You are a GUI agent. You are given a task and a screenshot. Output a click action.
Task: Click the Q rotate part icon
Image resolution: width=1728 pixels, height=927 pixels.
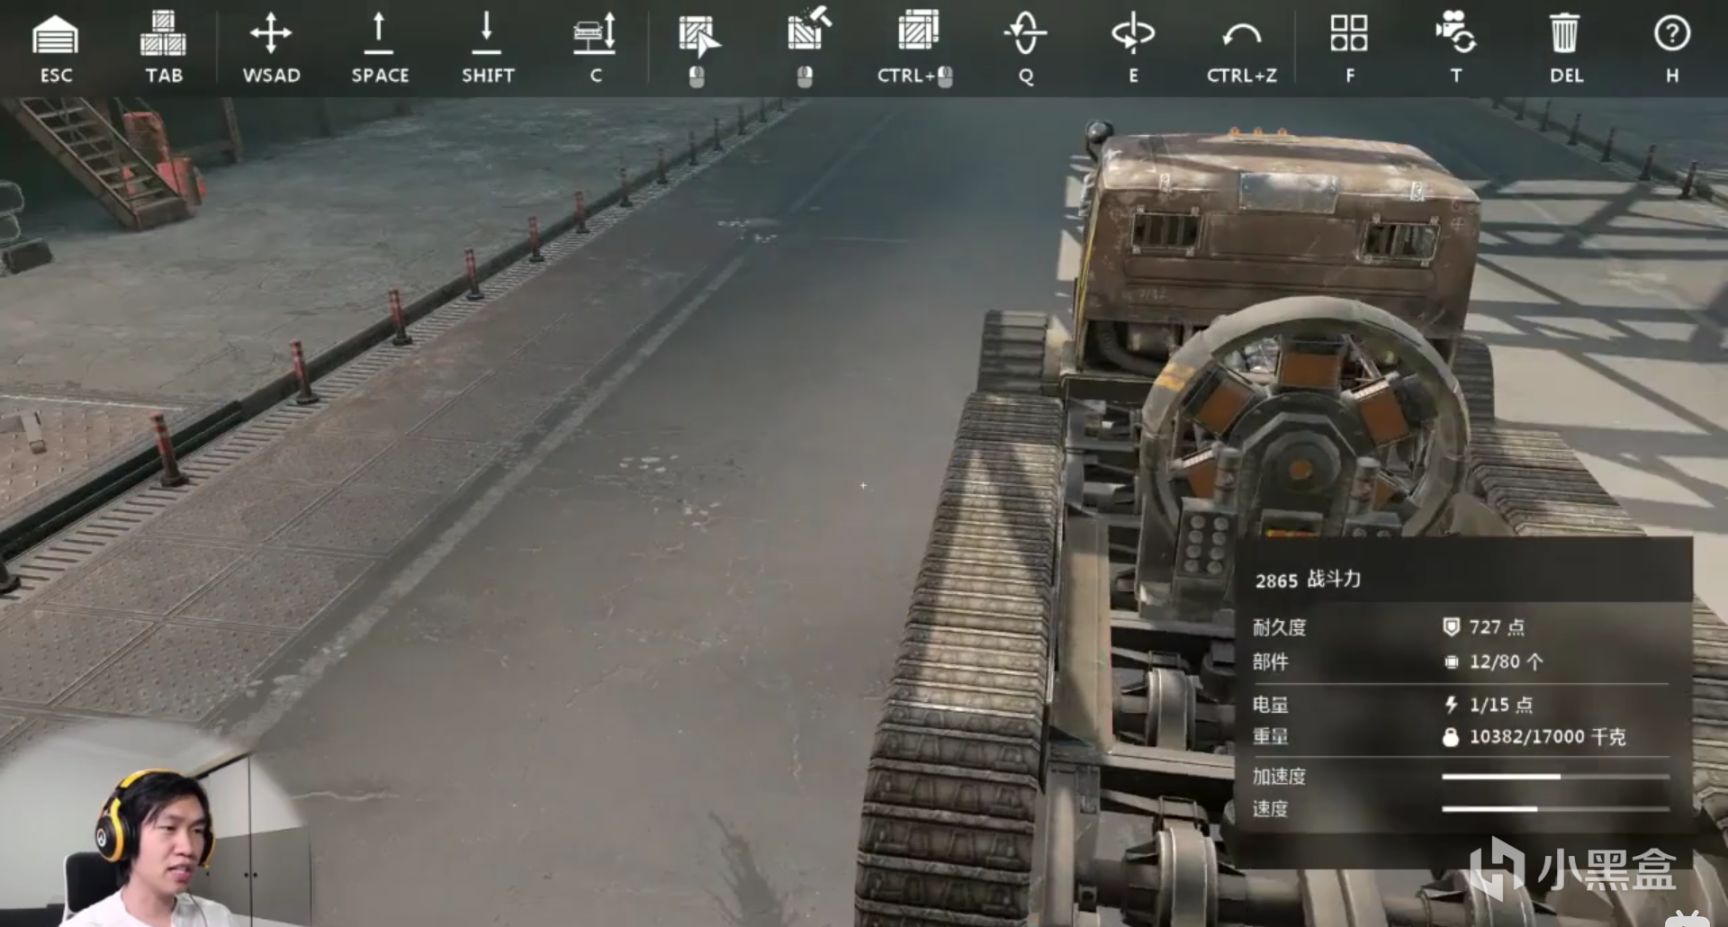(1025, 33)
